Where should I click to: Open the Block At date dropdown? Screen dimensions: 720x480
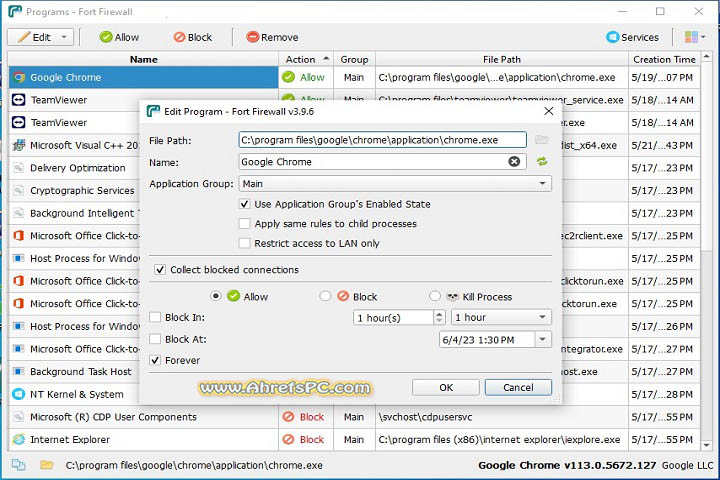pyautogui.click(x=542, y=340)
